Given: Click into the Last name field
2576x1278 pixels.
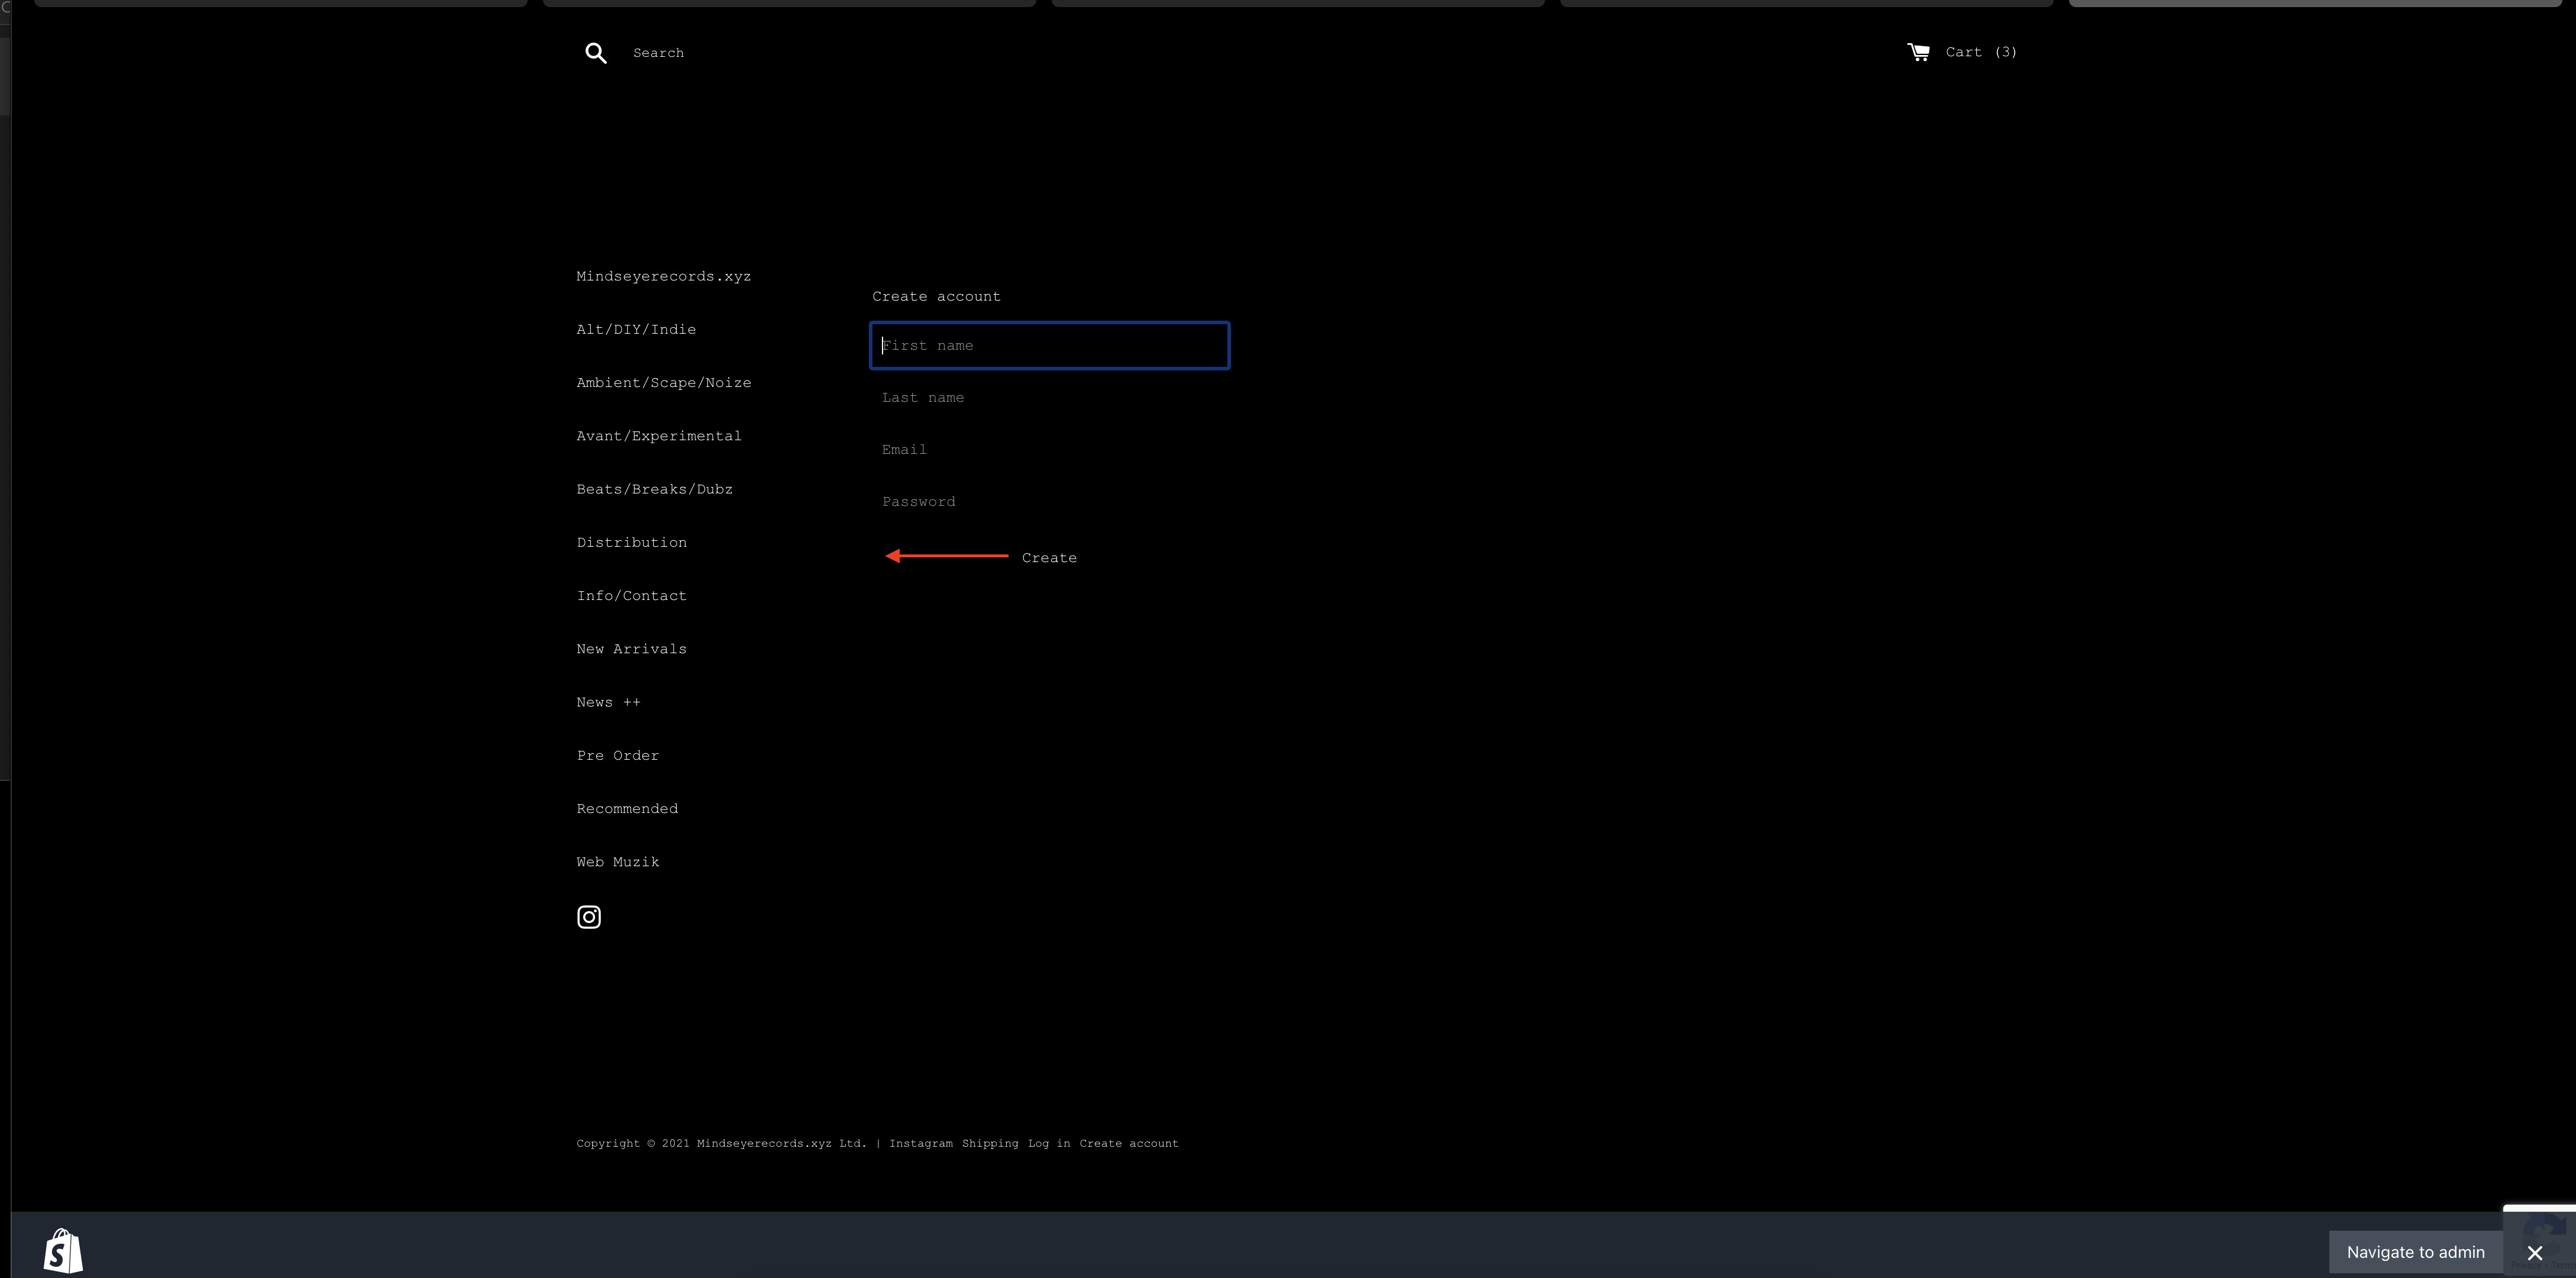Looking at the screenshot, I should (x=1049, y=397).
